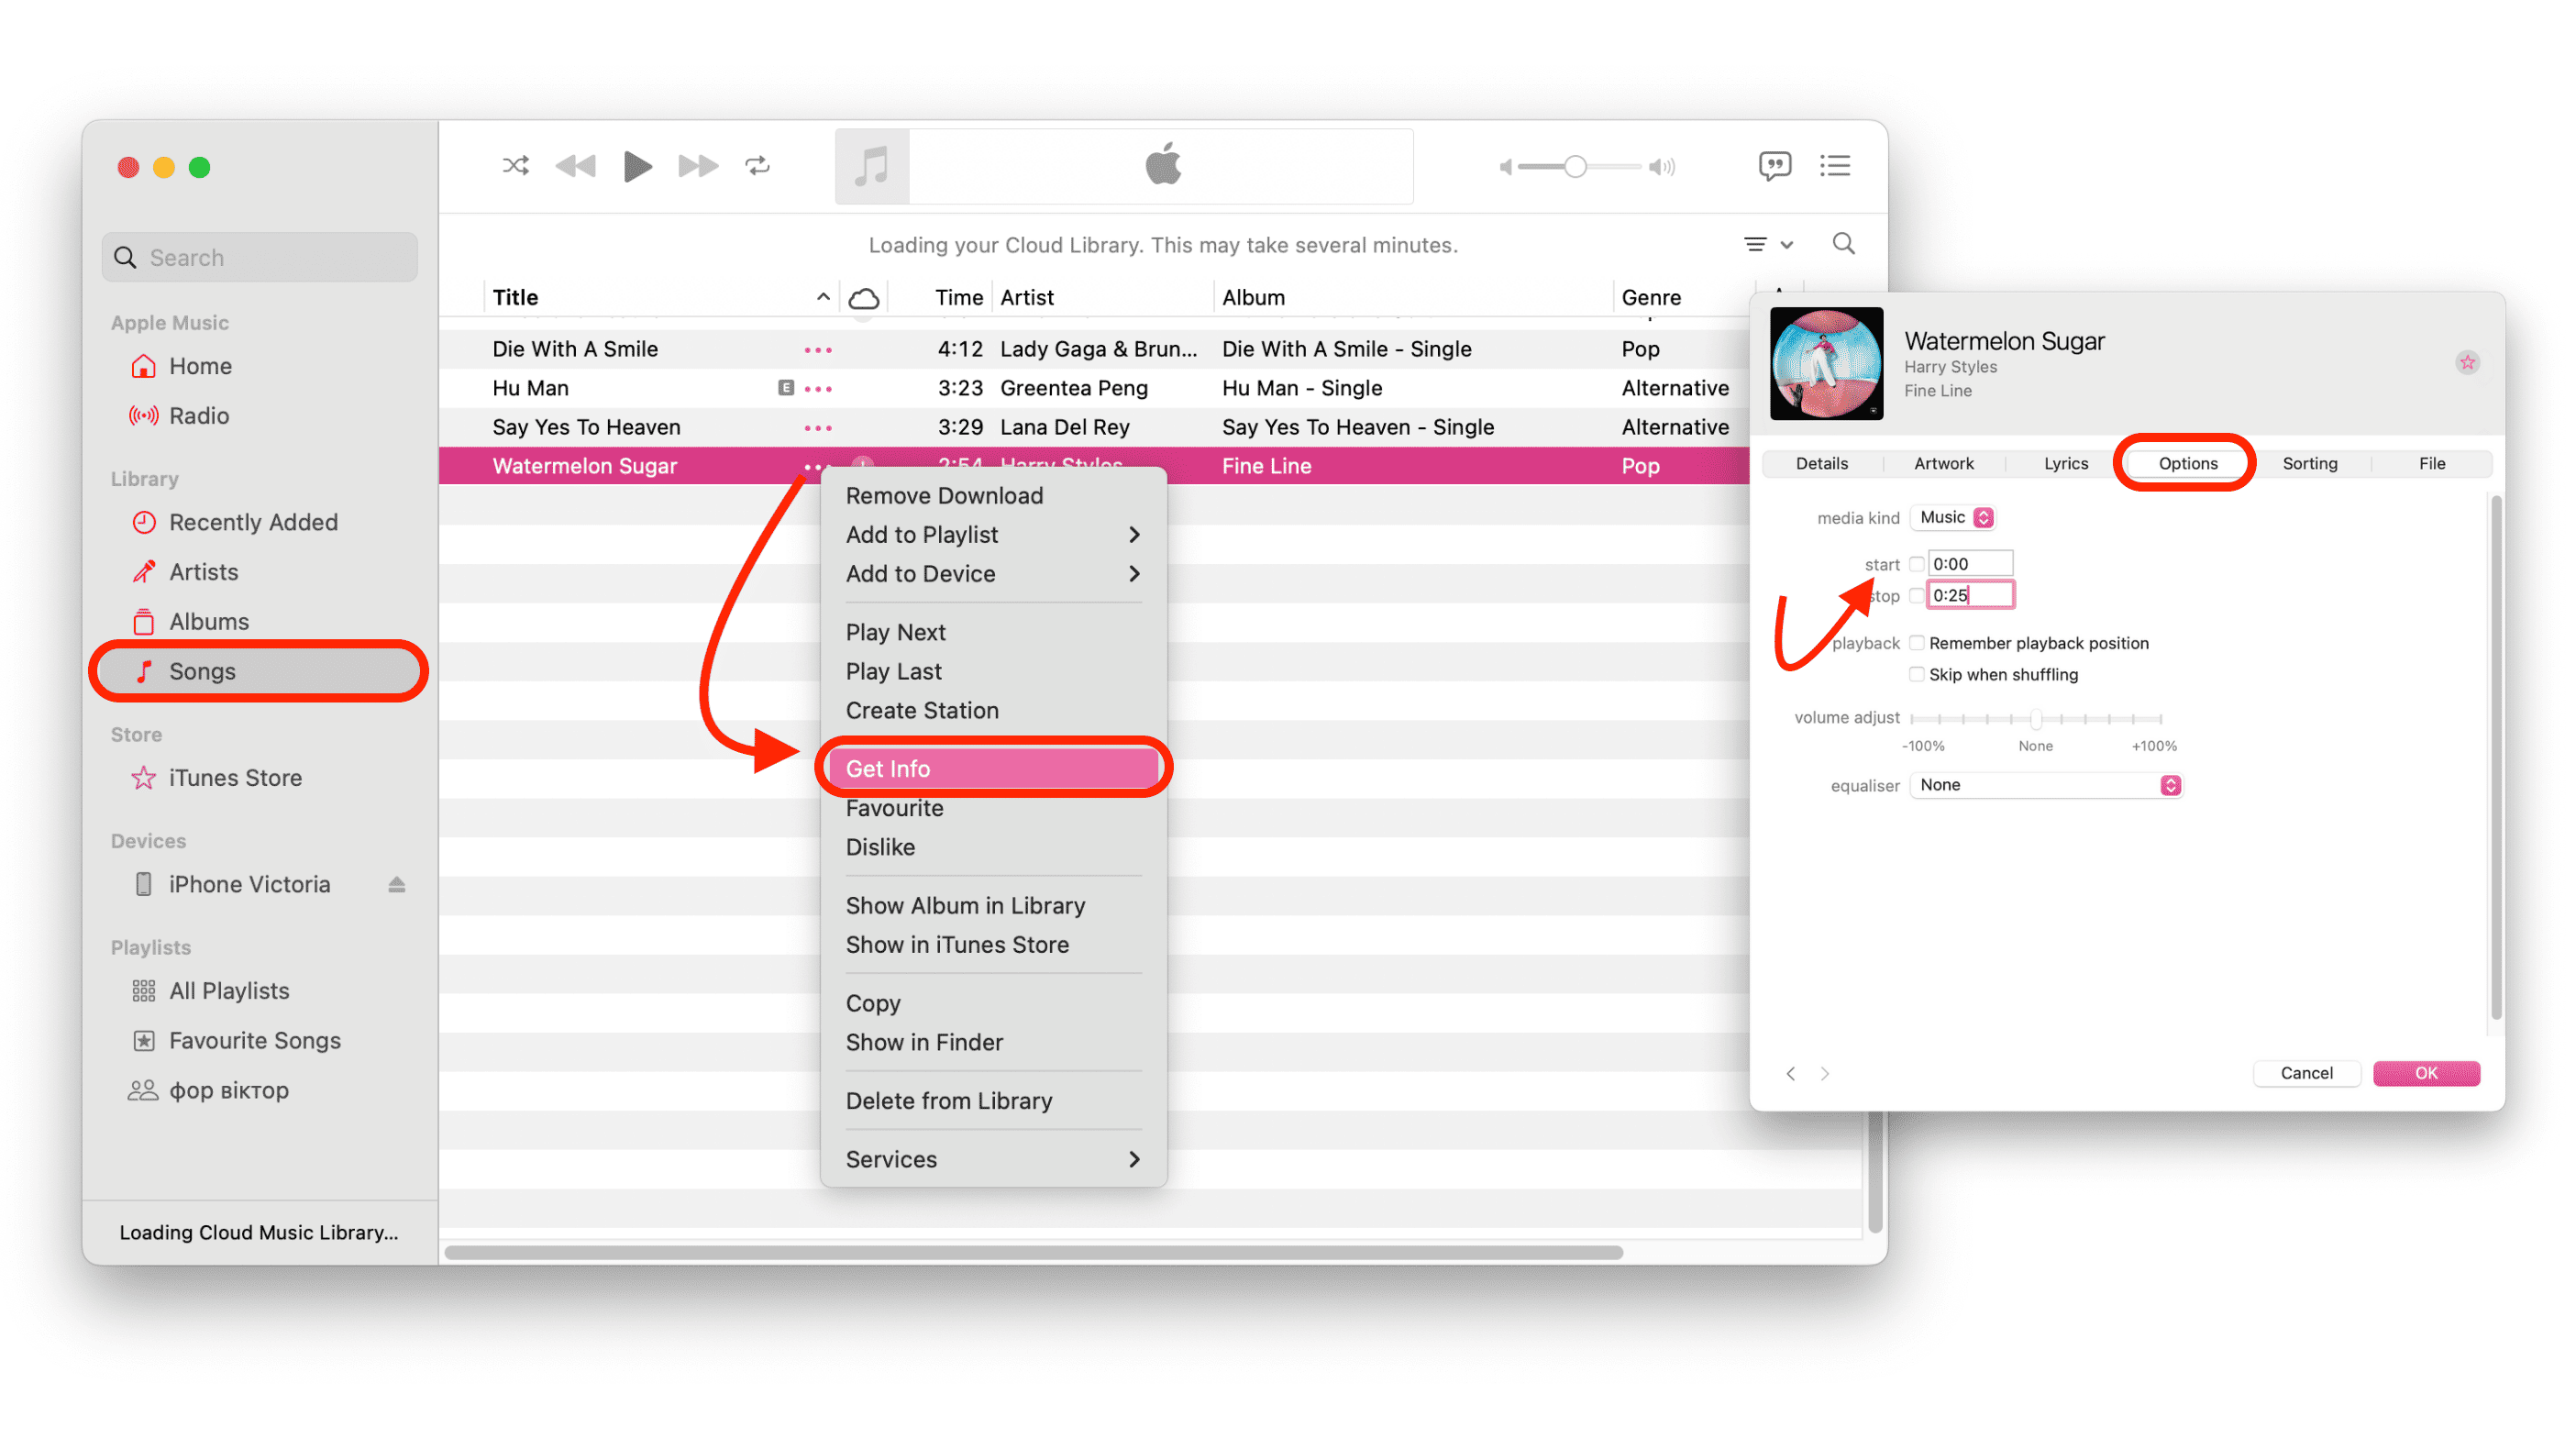Screen dimensions: 2576x1449
Task: Toggle repeat mode
Action: pyautogui.click(x=758, y=166)
